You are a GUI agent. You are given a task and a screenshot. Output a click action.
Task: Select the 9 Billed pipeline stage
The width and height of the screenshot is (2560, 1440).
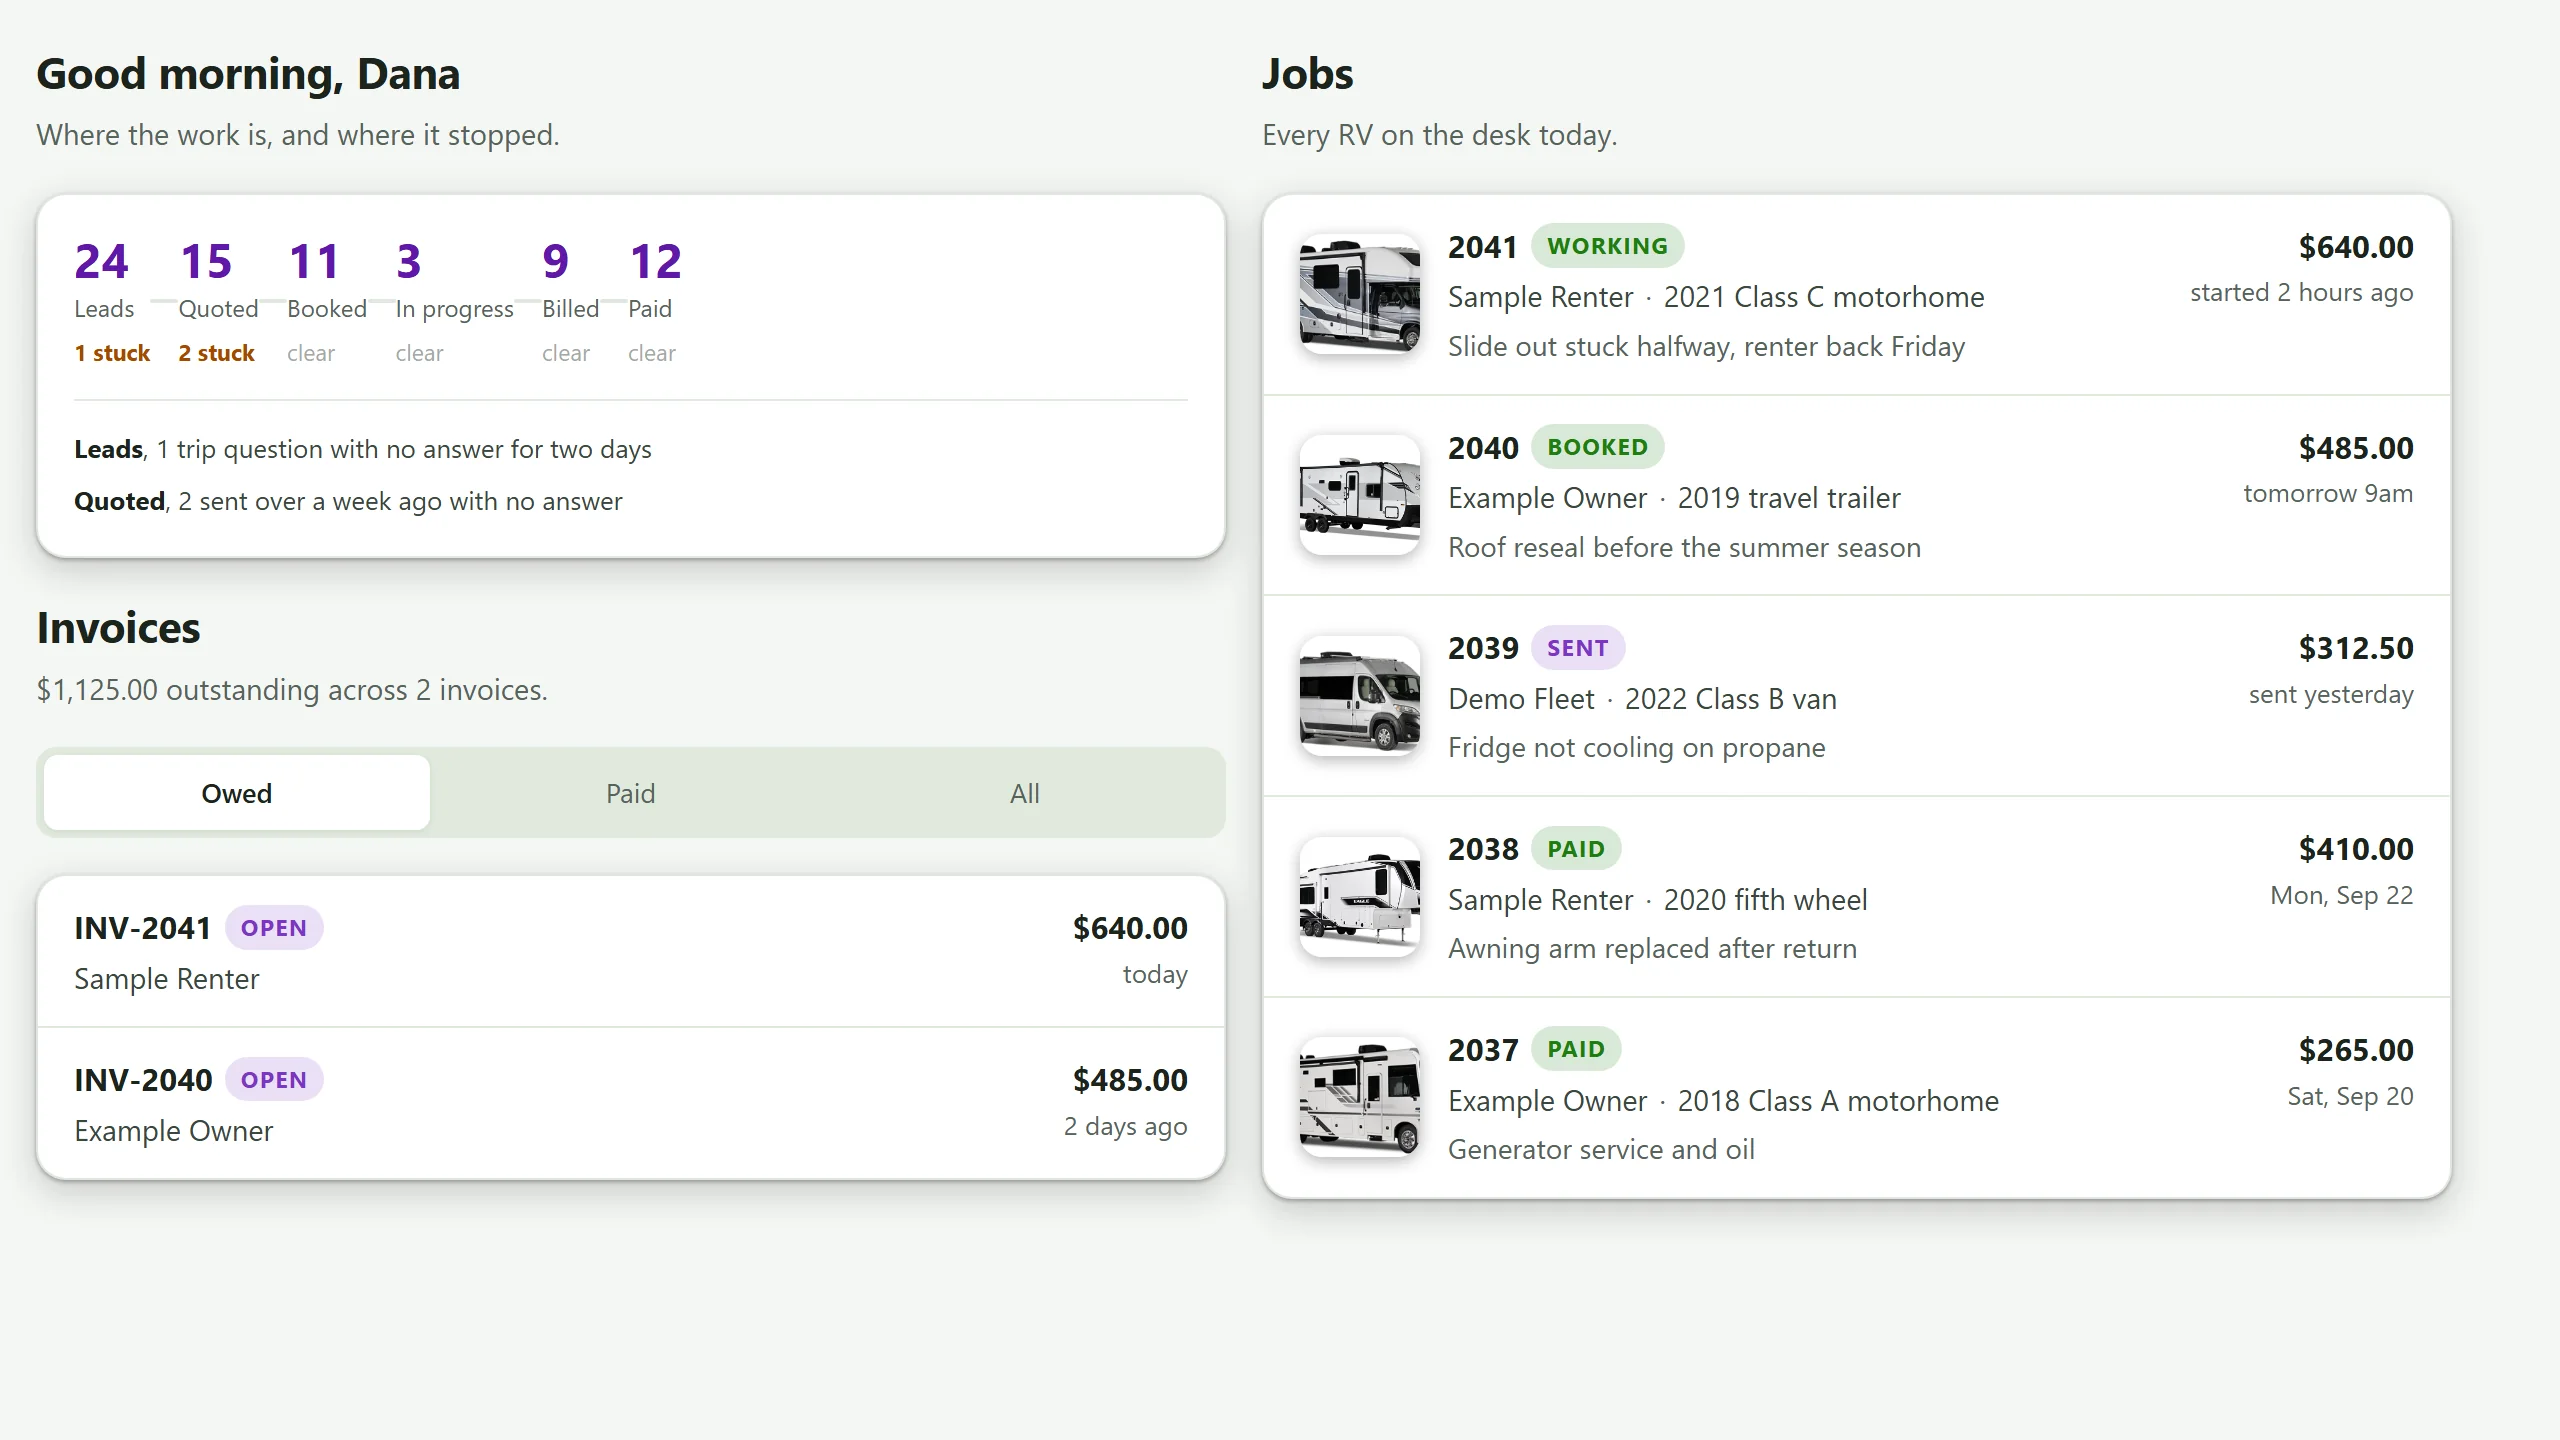570,302
